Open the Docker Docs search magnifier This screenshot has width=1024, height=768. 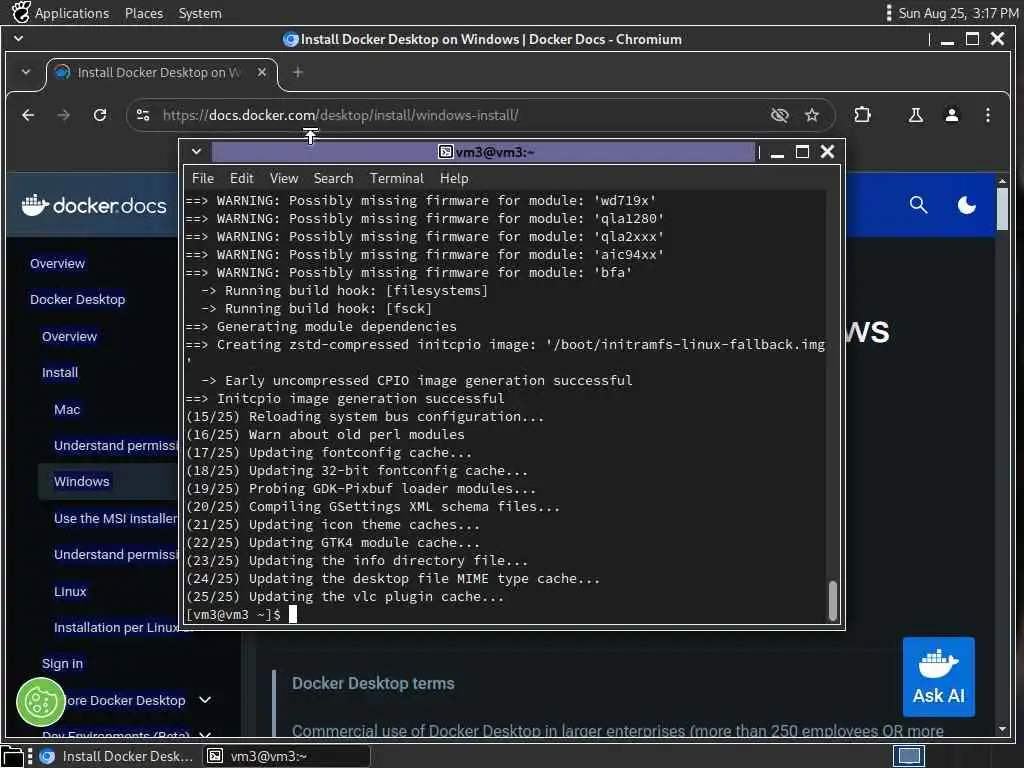tap(918, 205)
